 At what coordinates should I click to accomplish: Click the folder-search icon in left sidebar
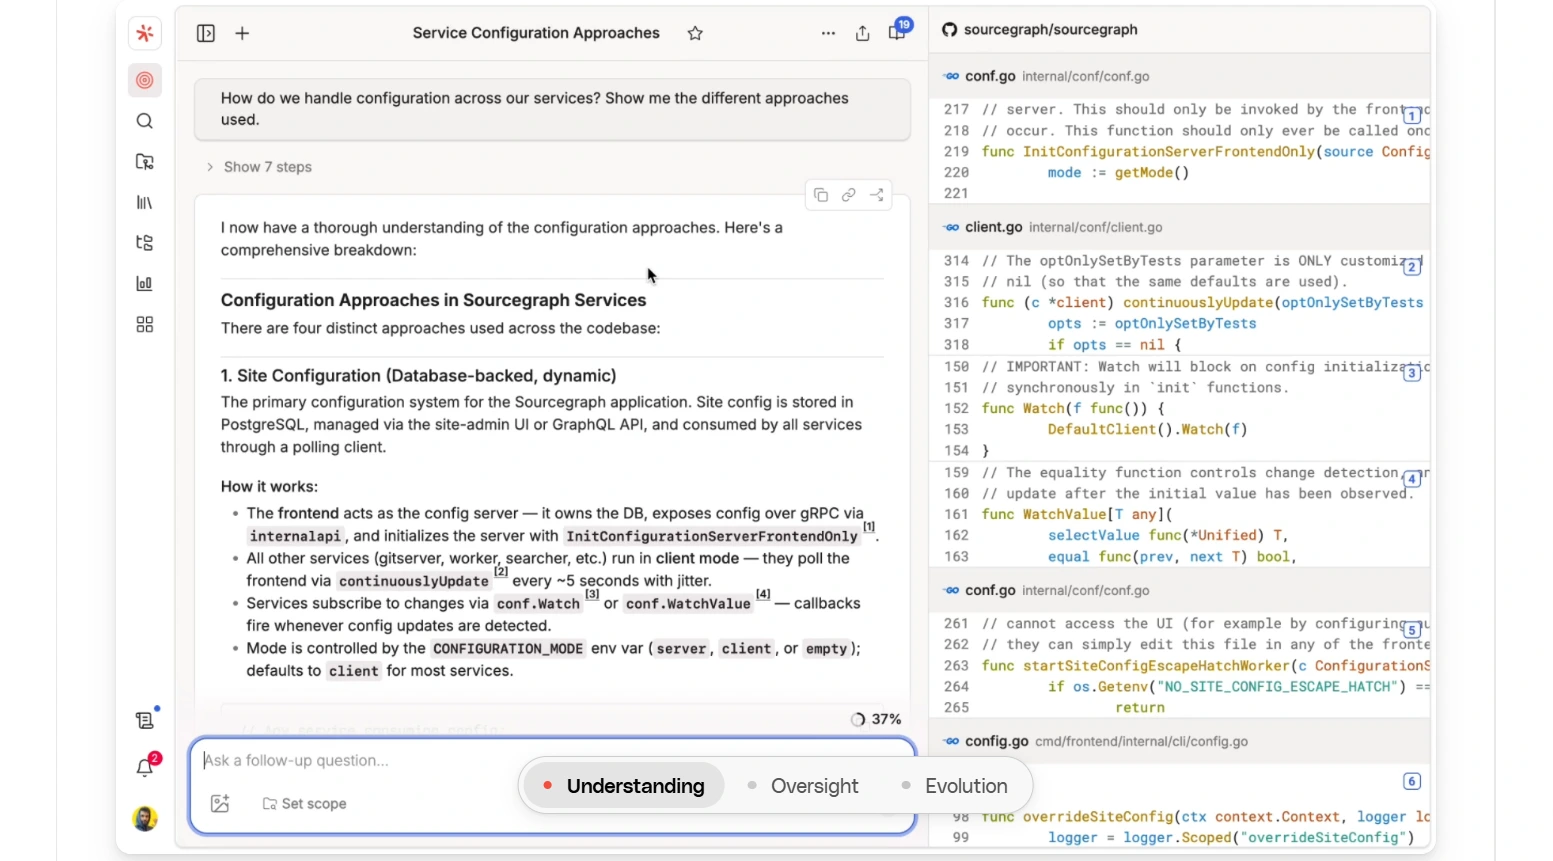[x=145, y=162]
